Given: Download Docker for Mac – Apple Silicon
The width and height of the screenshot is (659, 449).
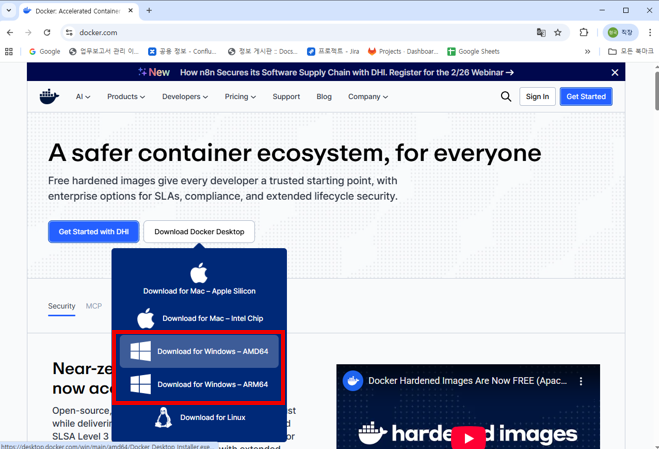Looking at the screenshot, I should point(199,280).
